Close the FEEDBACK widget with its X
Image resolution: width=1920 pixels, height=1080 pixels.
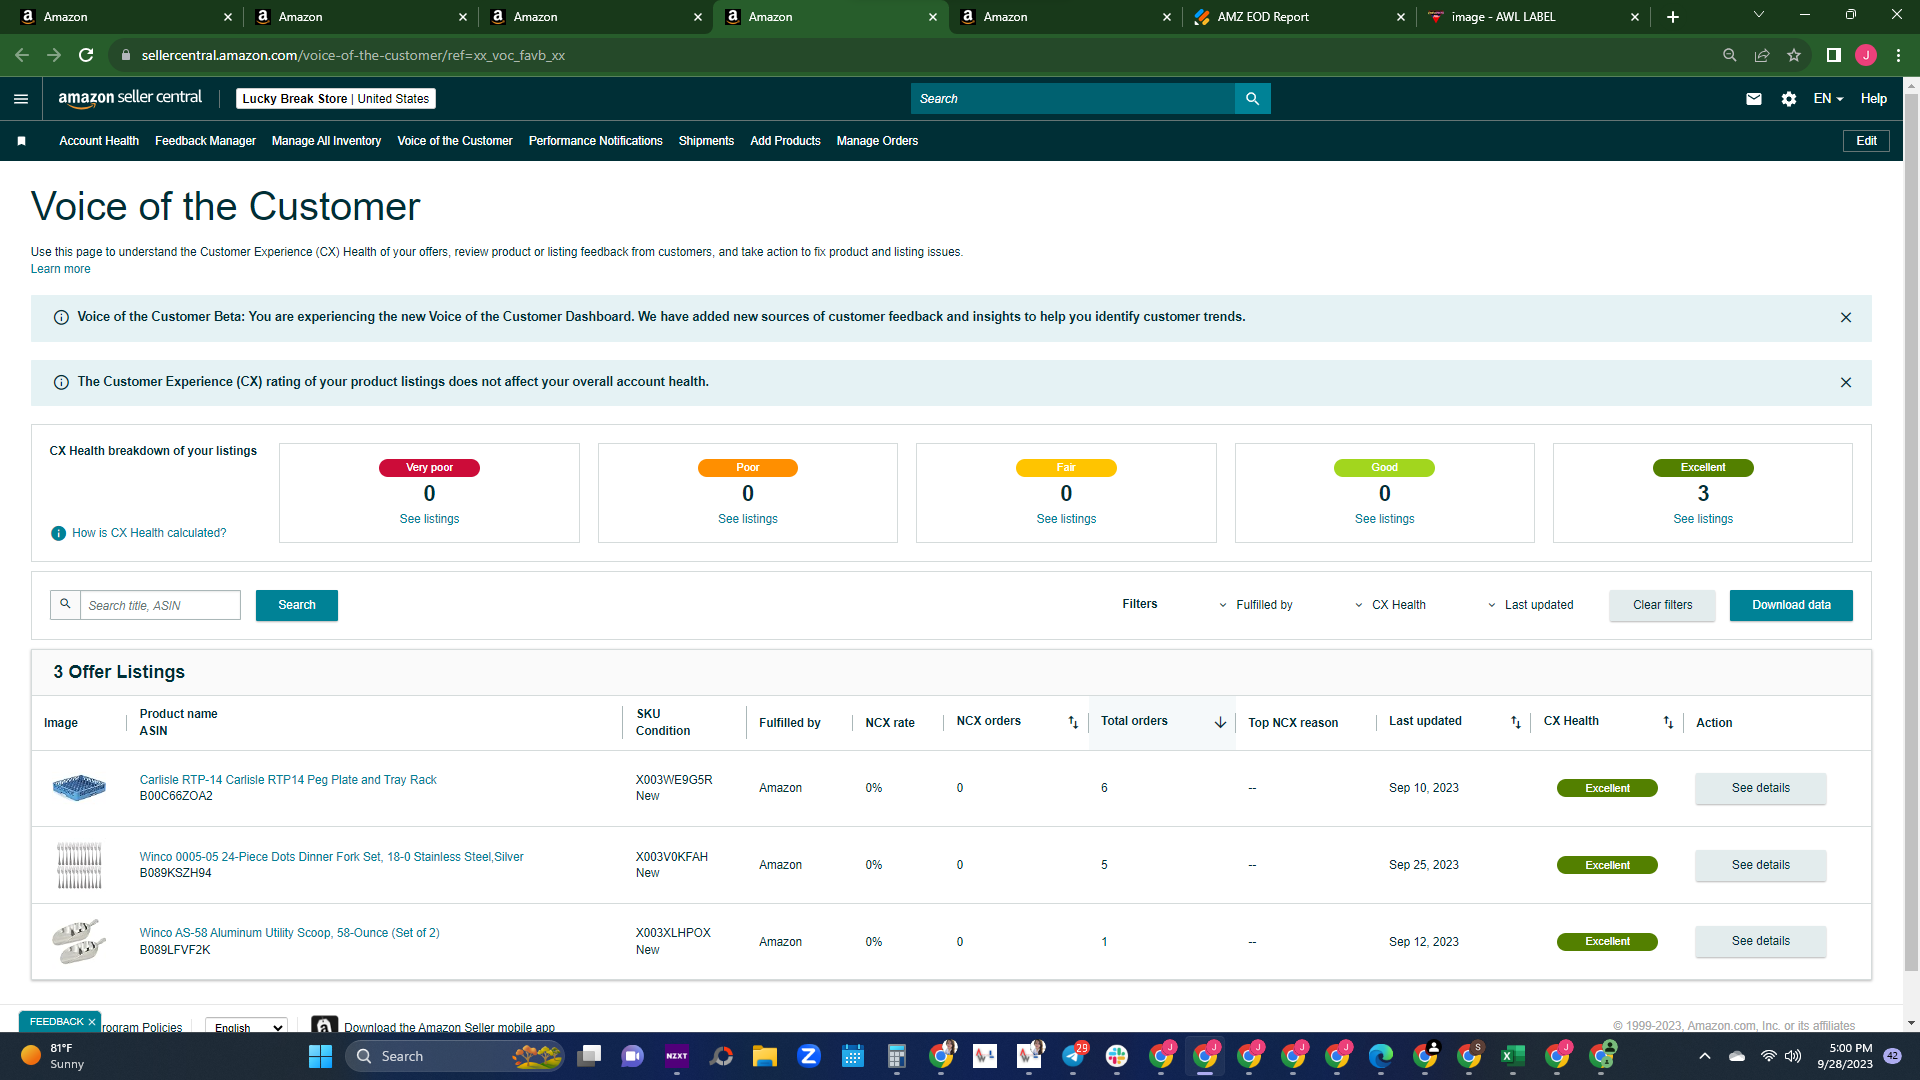click(x=92, y=1022)
